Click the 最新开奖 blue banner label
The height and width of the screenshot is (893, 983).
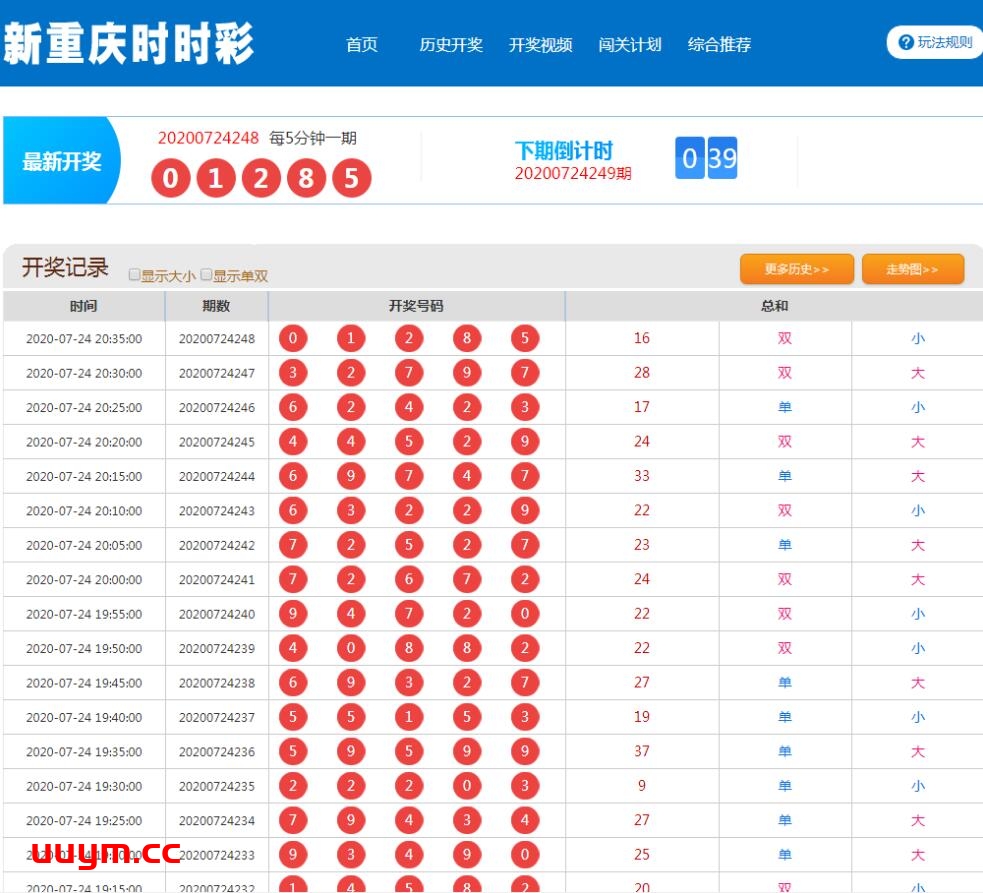tap(62, 160)
